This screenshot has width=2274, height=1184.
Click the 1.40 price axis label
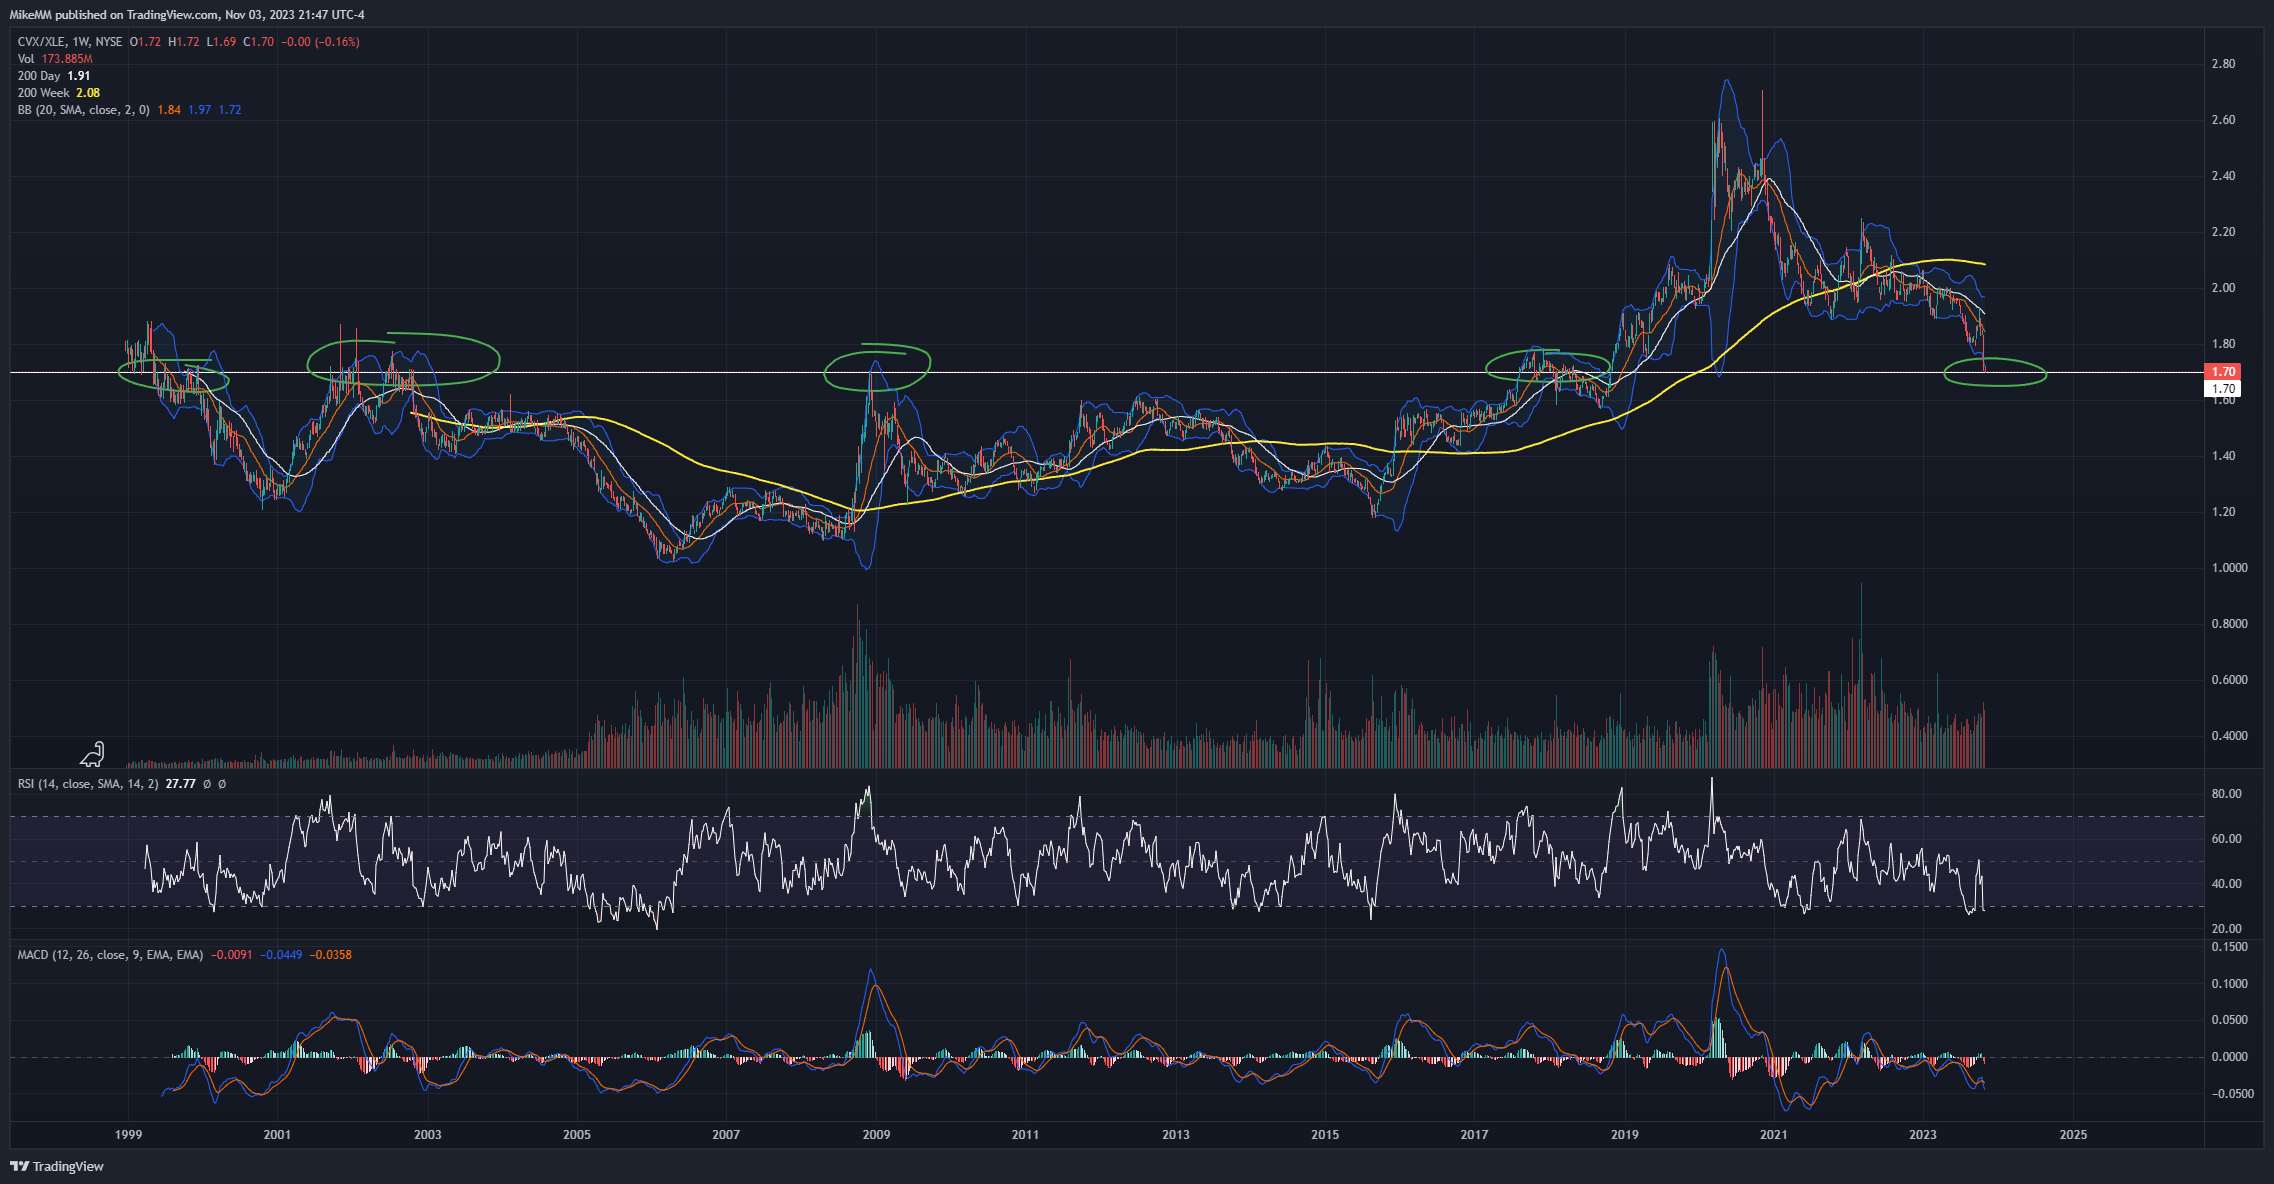pos(2223,456)
